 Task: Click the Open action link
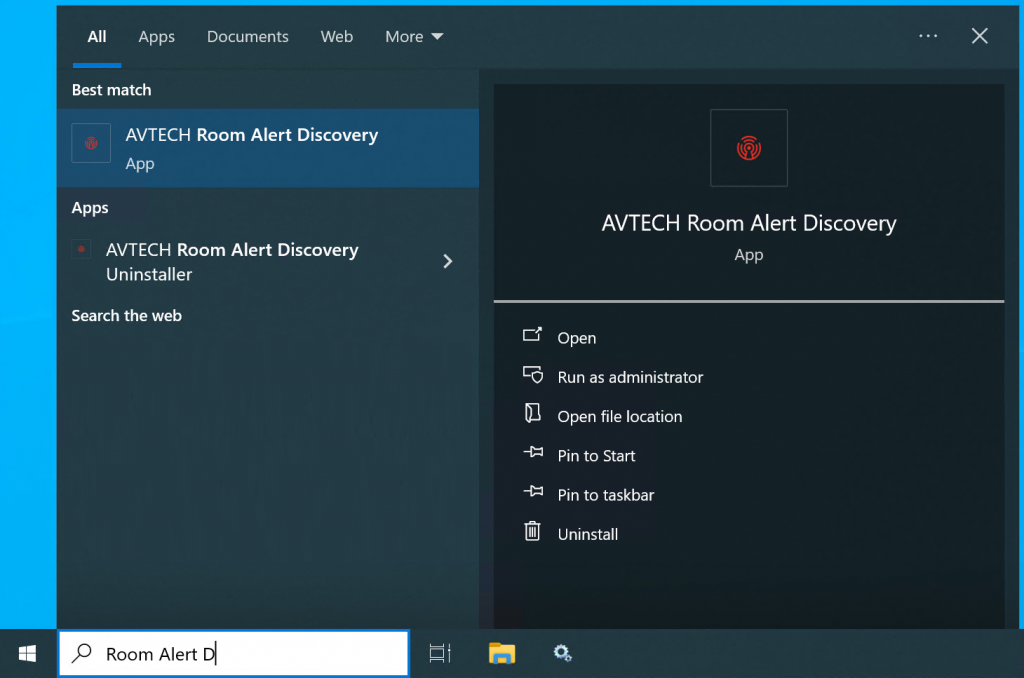[578, 338]
